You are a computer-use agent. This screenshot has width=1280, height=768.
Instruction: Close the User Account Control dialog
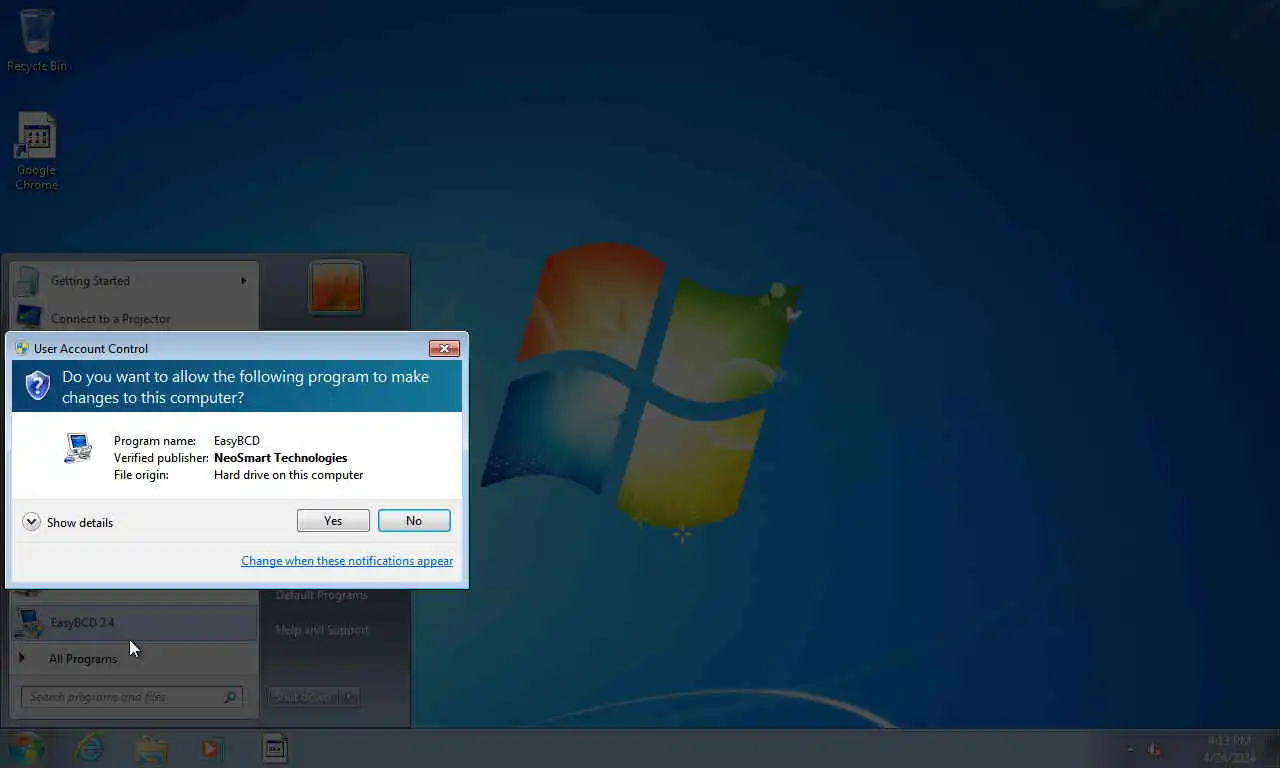[444, 348]
